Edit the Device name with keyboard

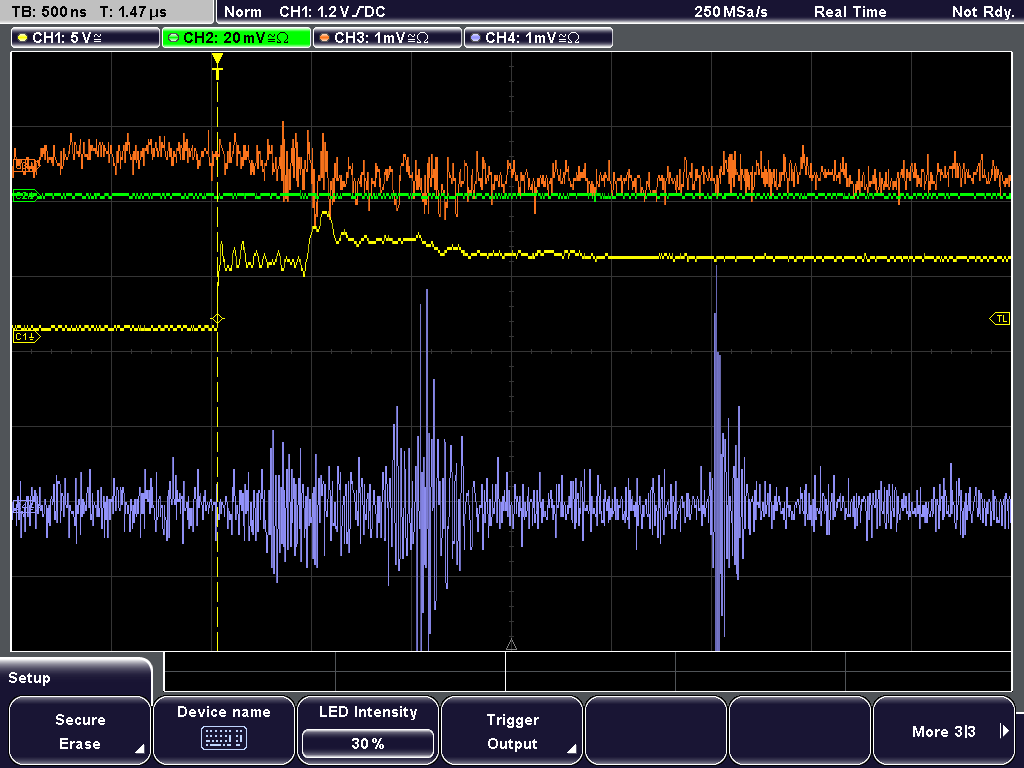point(223,731)
